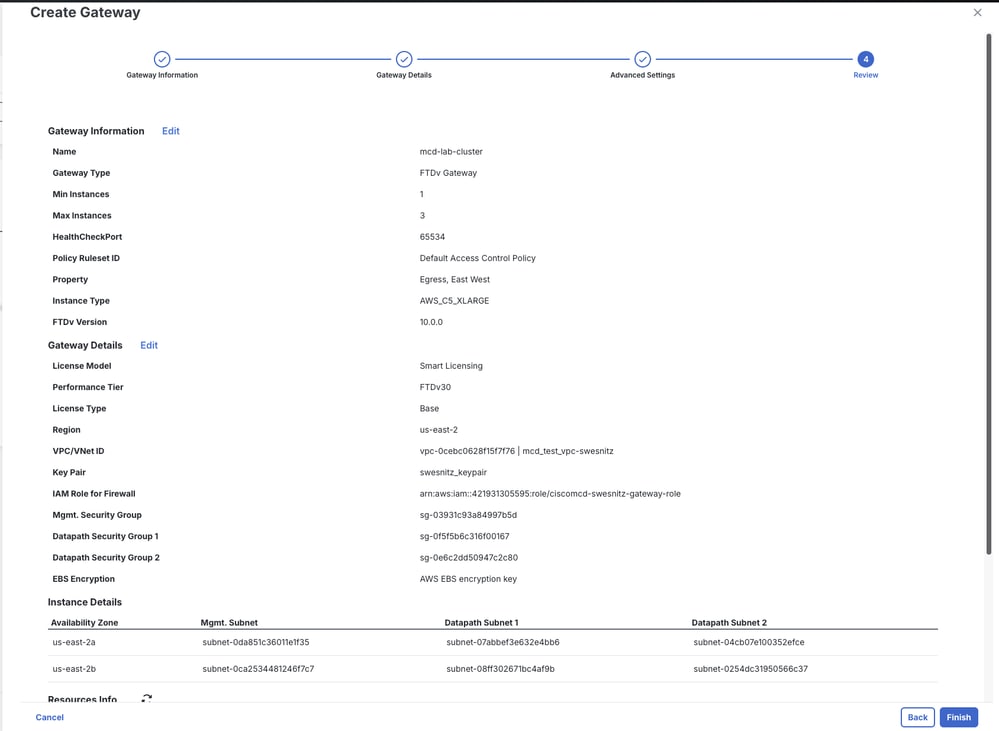The height and width of the screenshot is (731, 999).
Task: Click the Datapath Subnet 1 column header
Action: pos(482,623)
